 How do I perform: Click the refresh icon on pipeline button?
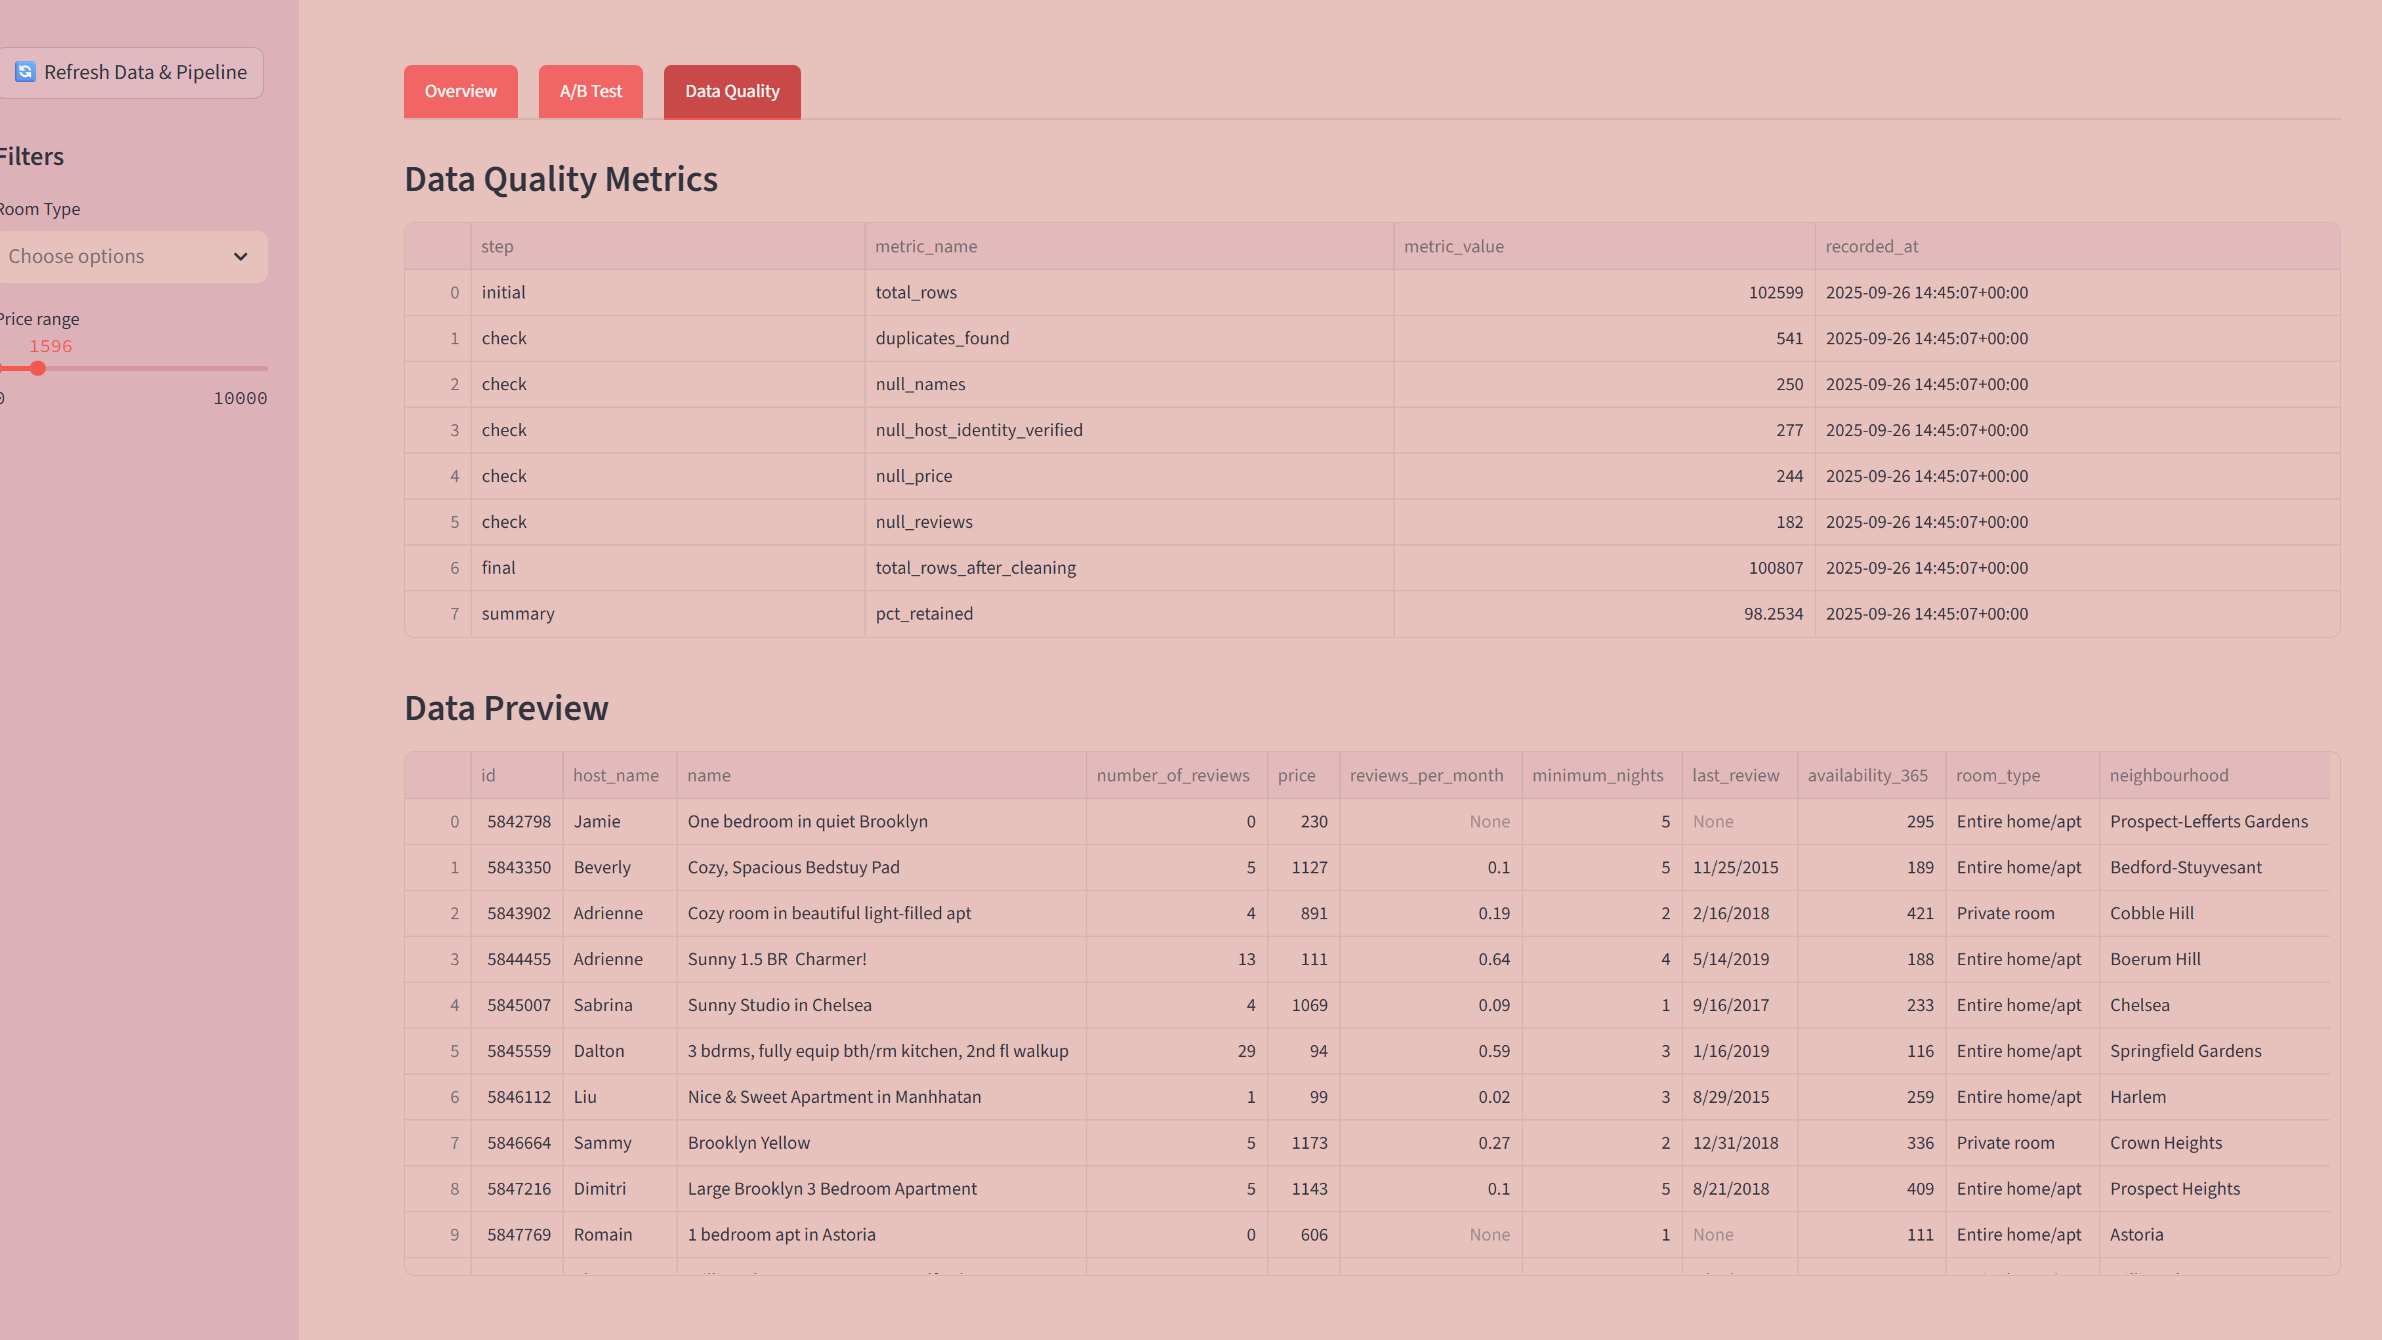coord(25,72)
